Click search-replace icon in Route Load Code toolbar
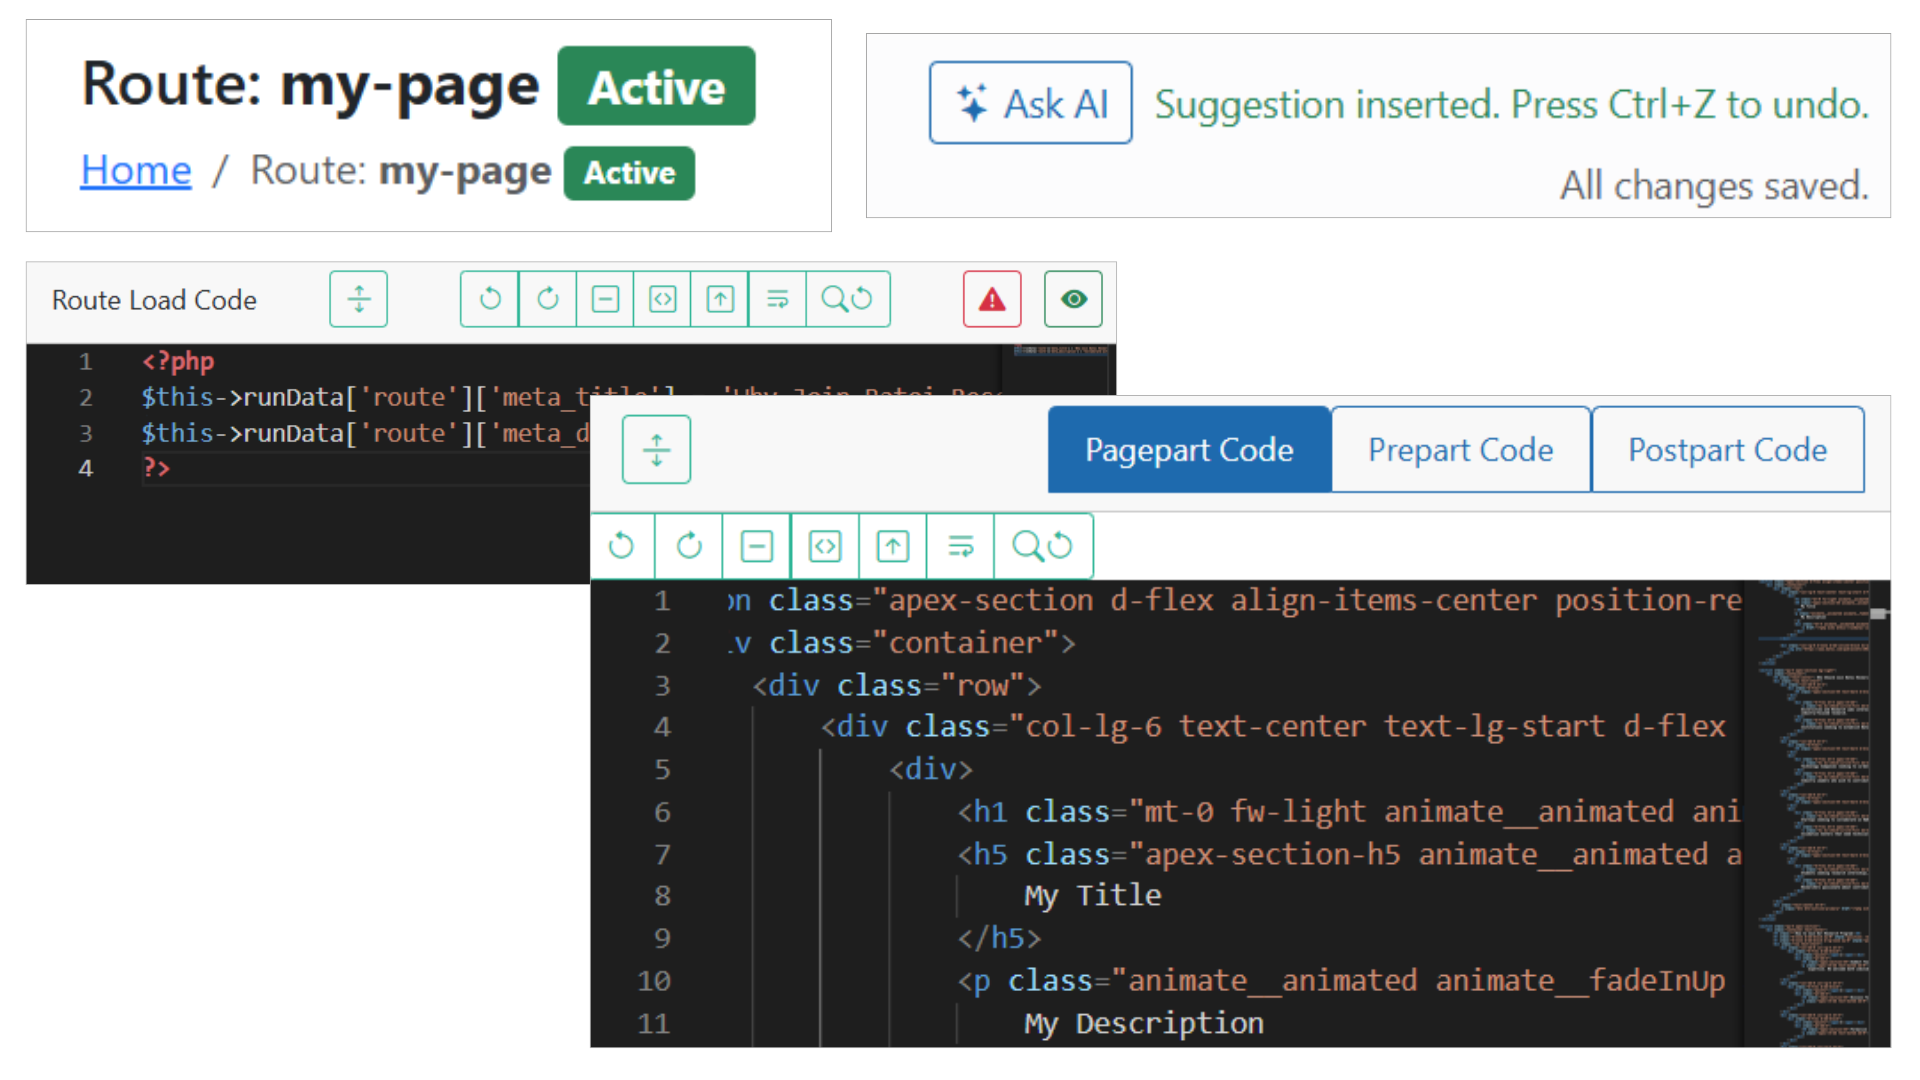The height and width of the screenshot is (1080, 1920). pos(847,299)
